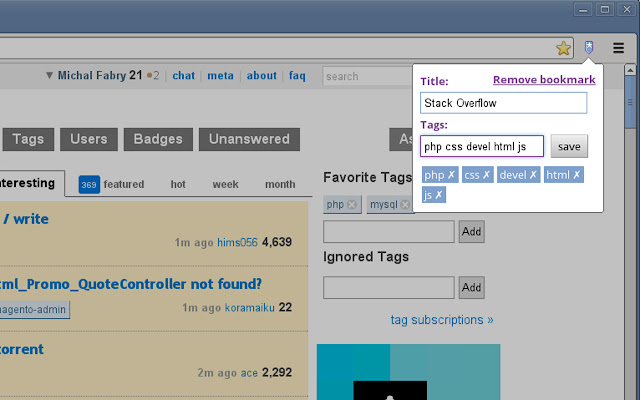Open the bookmark tagging extension icon

[589, 48]
